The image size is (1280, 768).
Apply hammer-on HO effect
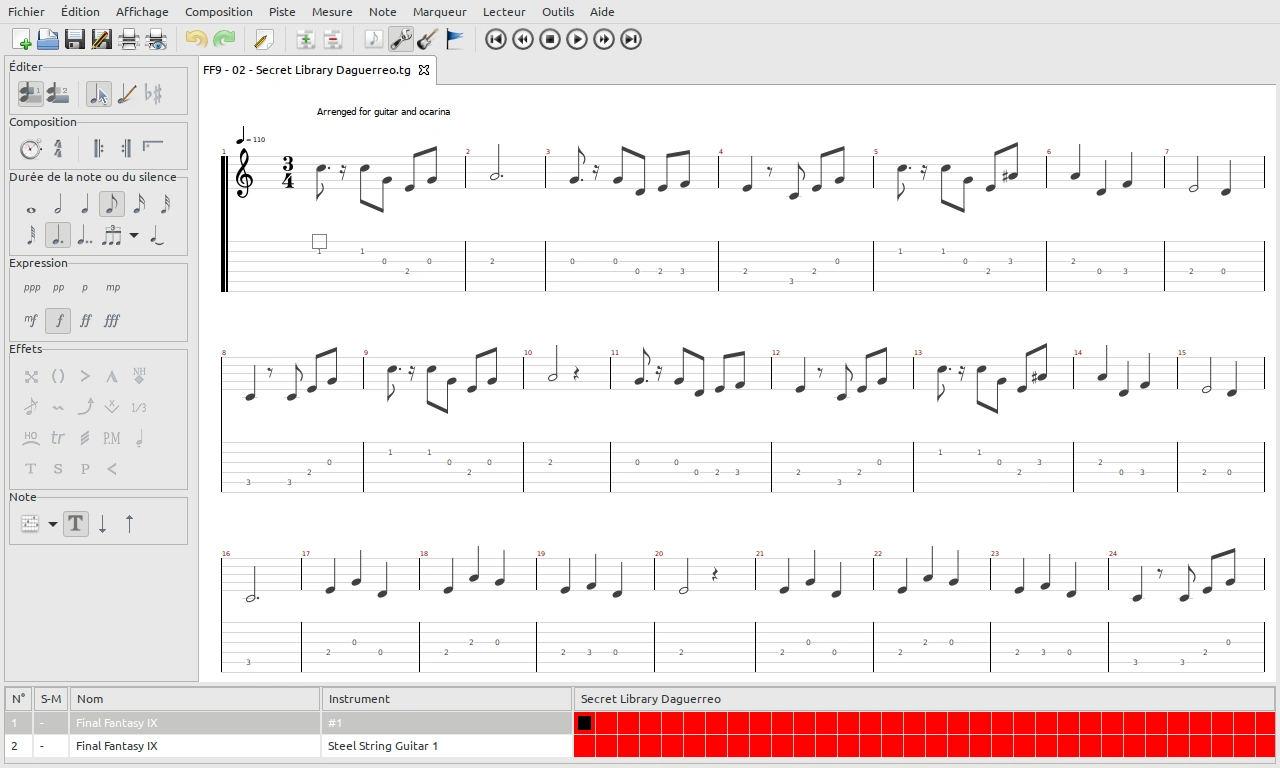[31, 438]
